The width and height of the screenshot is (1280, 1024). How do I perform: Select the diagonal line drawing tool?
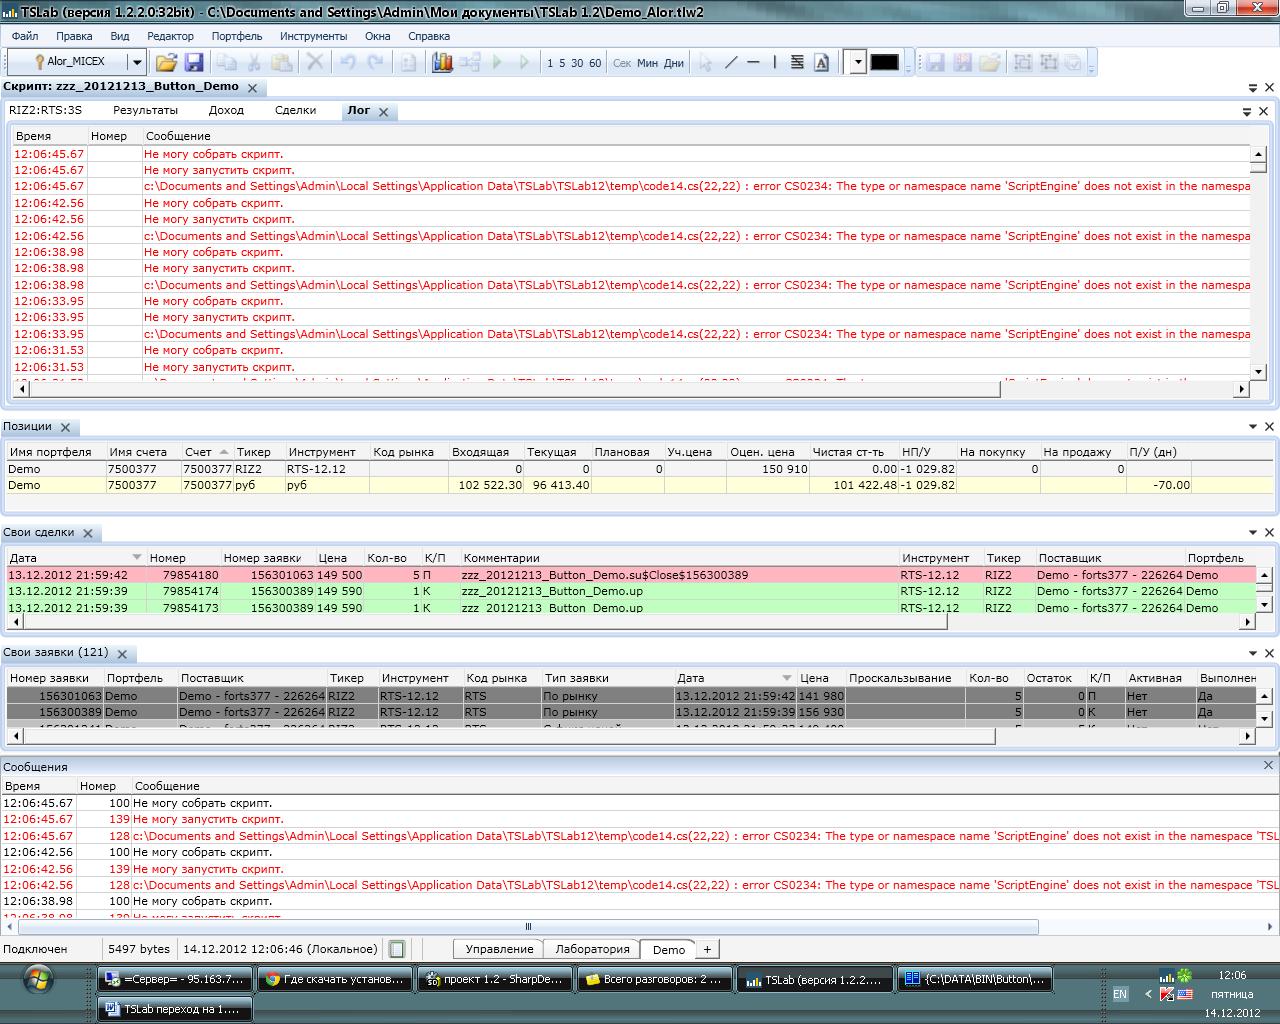731,62
